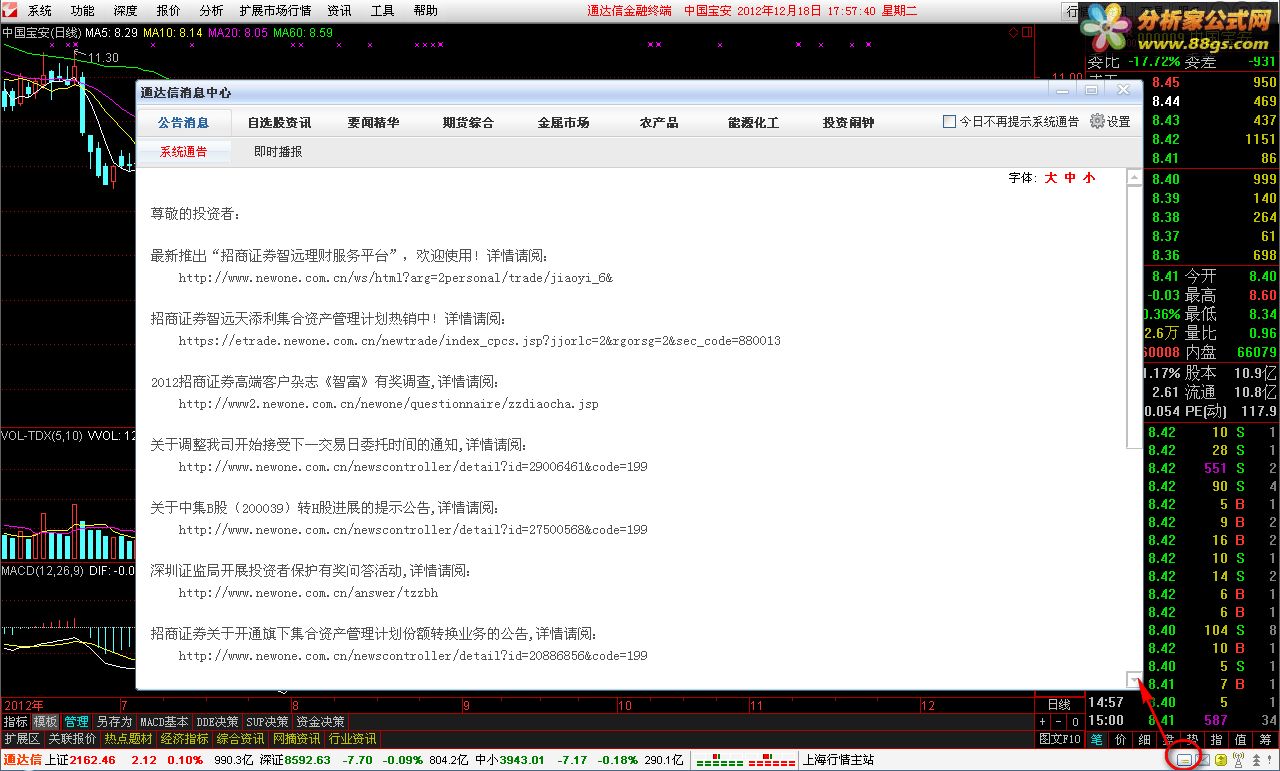This screenshot has width=1280, height=771.
Task: Click the 另存为 button below chart
Action: (x=113, y=721)
